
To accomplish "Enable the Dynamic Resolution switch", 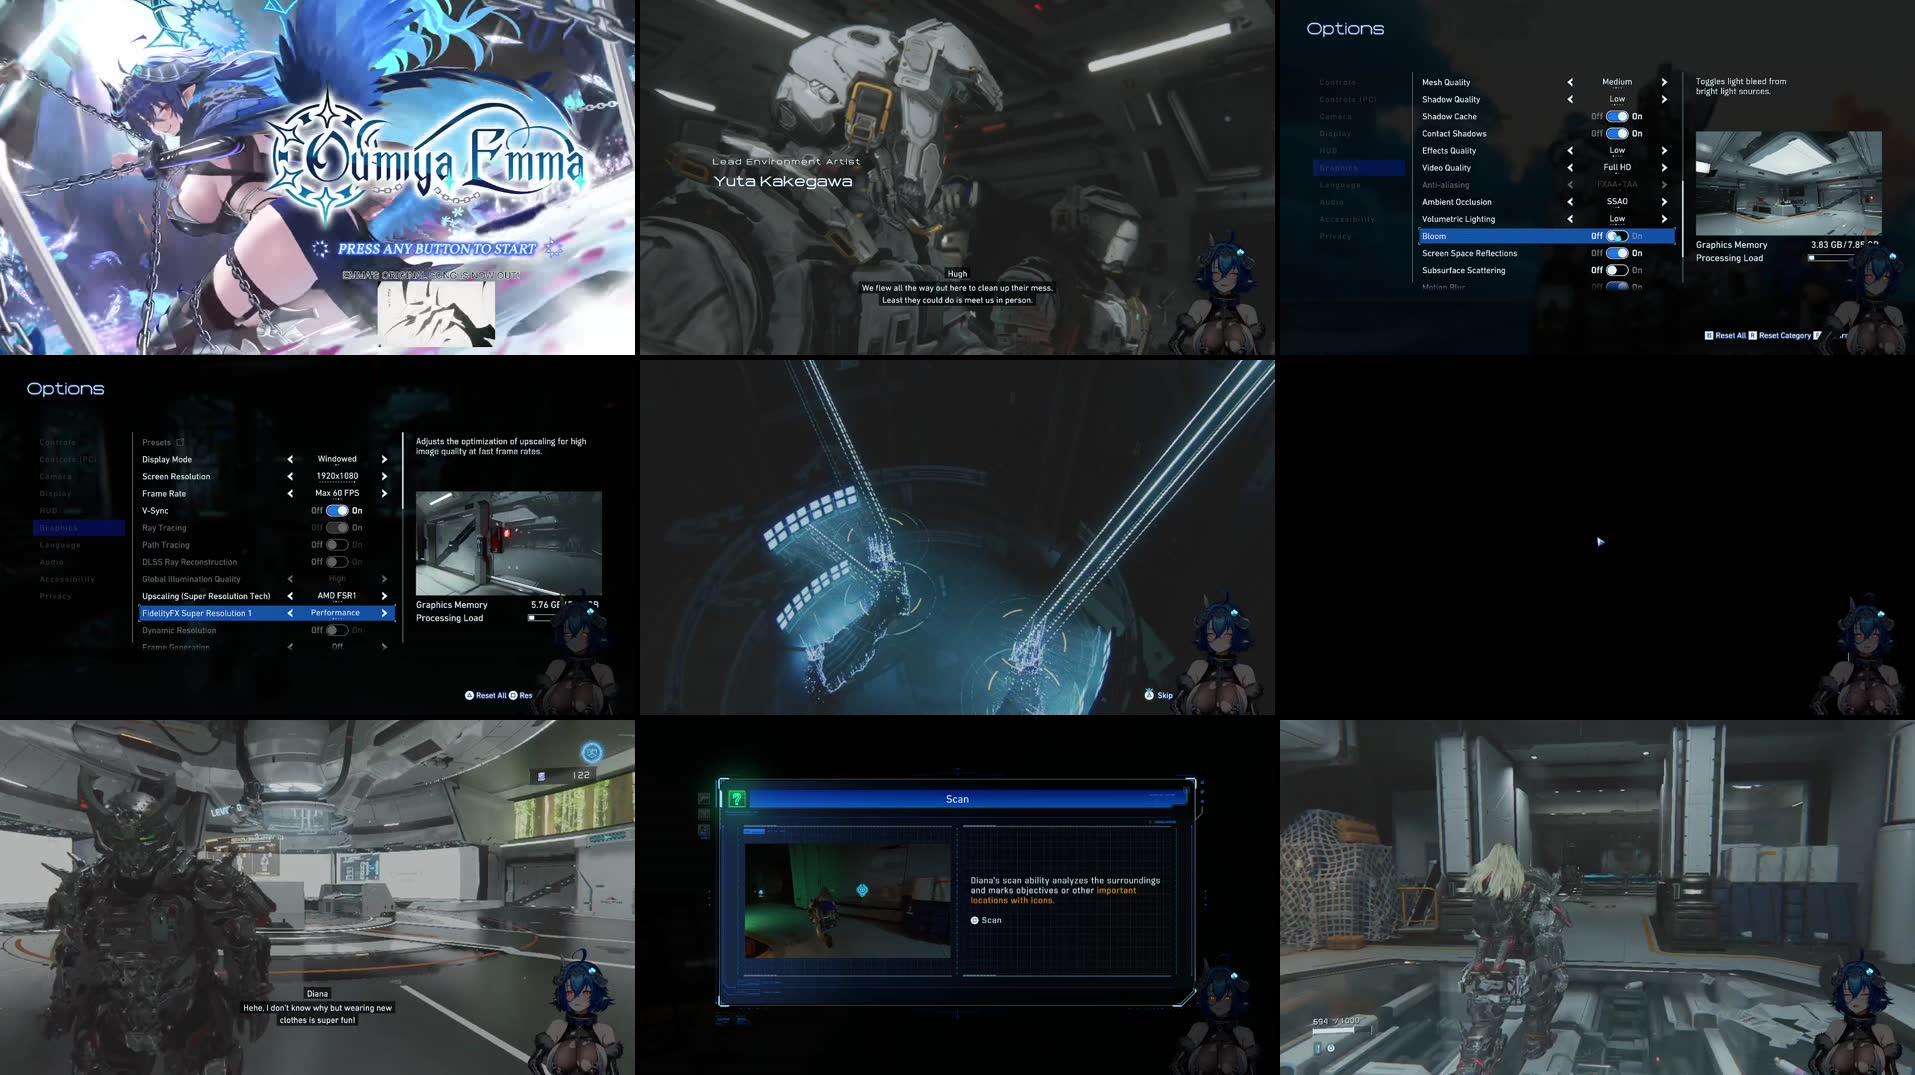I will point(337,630).
